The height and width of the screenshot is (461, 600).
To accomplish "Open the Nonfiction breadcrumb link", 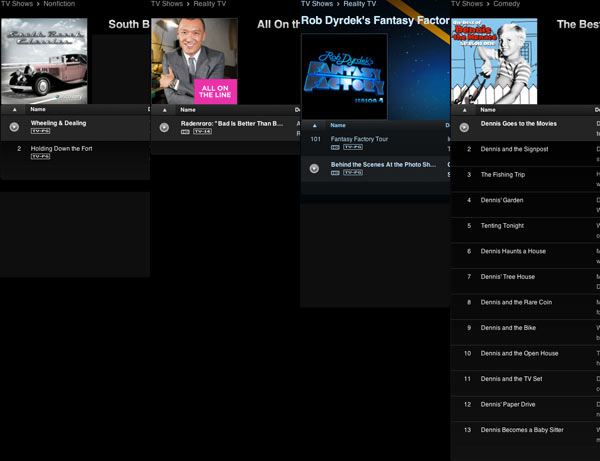I will click(59, 4).
